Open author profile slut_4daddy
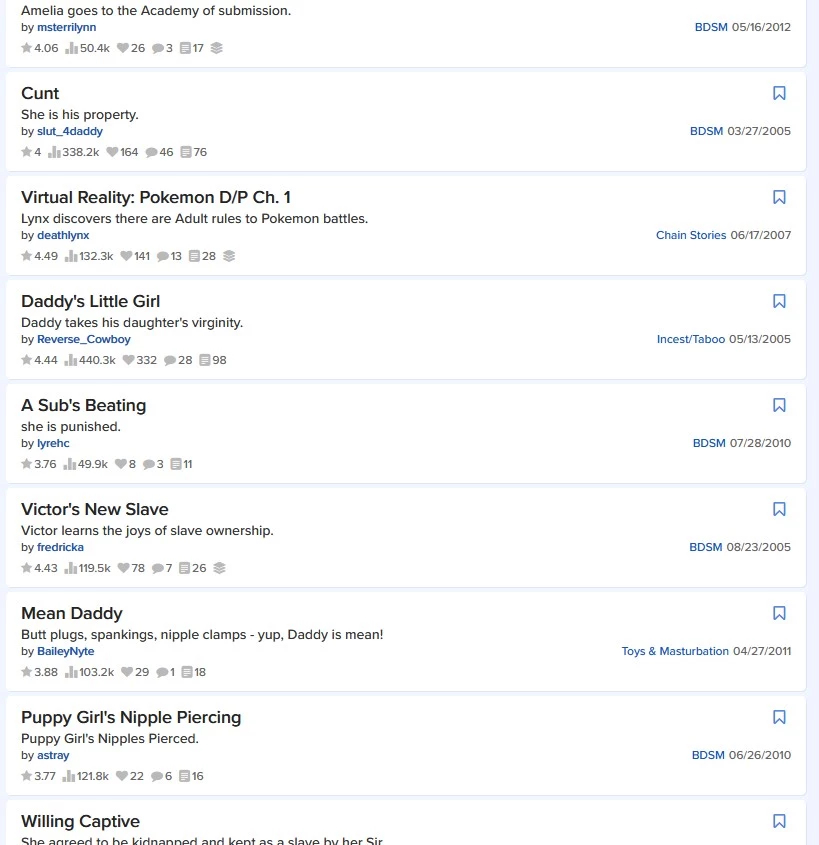 (70, 131)
